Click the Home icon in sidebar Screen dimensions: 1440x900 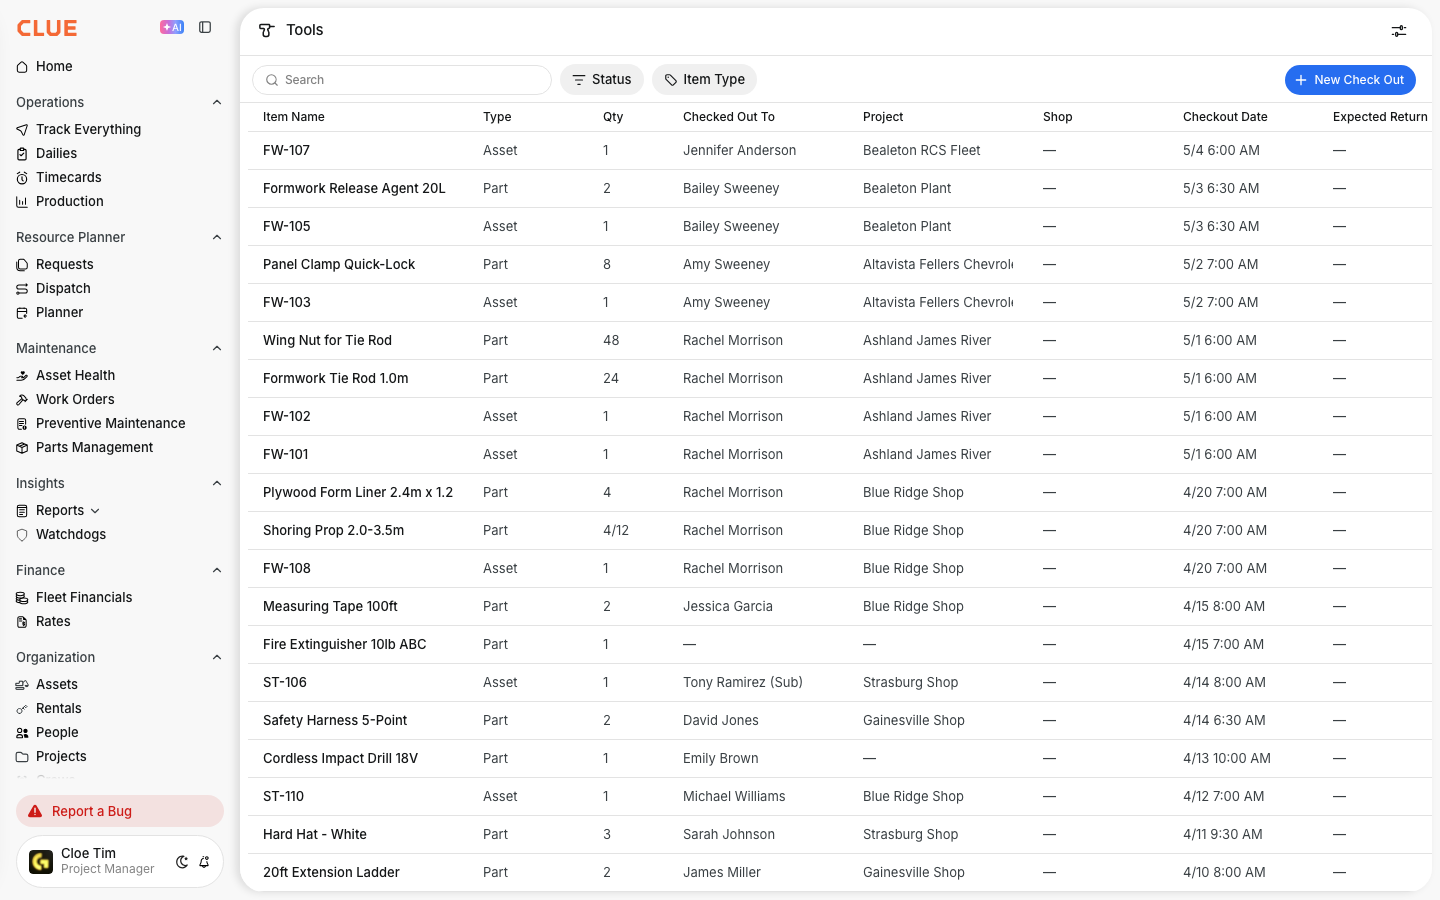point(22,67)
